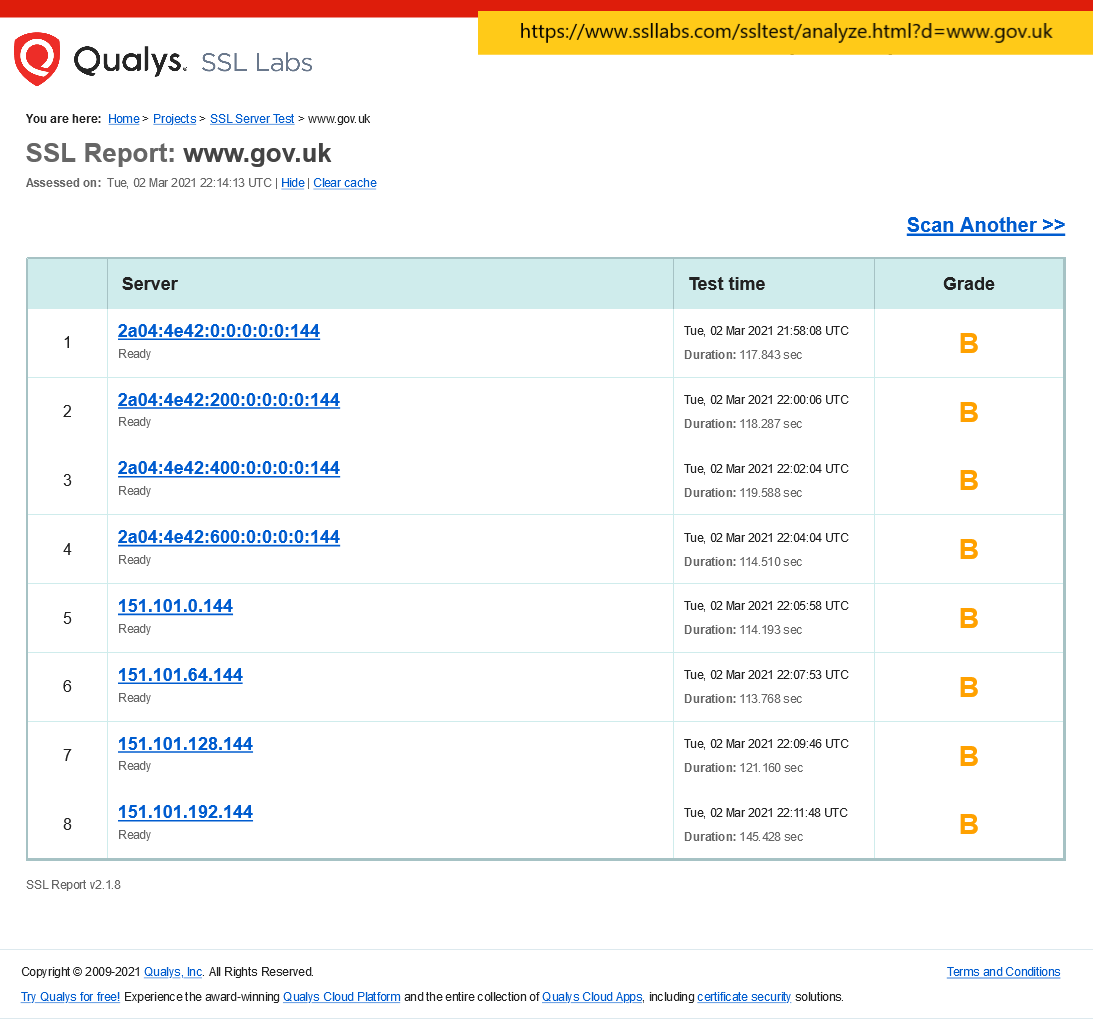Click Duration 114.510 sec text

pyautogui.click(x=743, y=562)
